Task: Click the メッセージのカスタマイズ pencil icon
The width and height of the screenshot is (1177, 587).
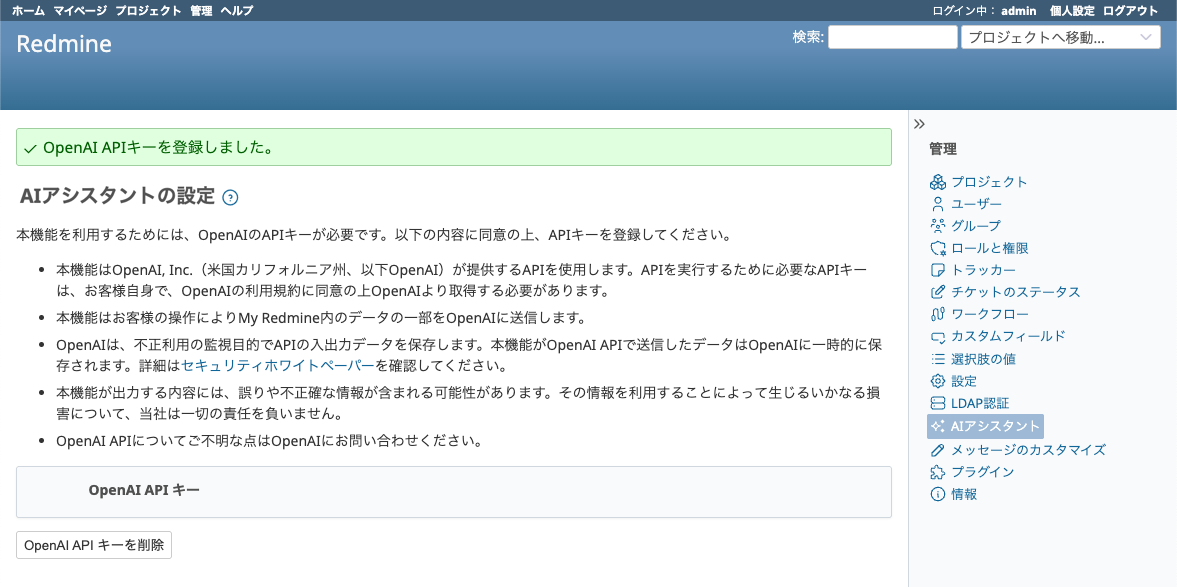Action: point(937,450)
